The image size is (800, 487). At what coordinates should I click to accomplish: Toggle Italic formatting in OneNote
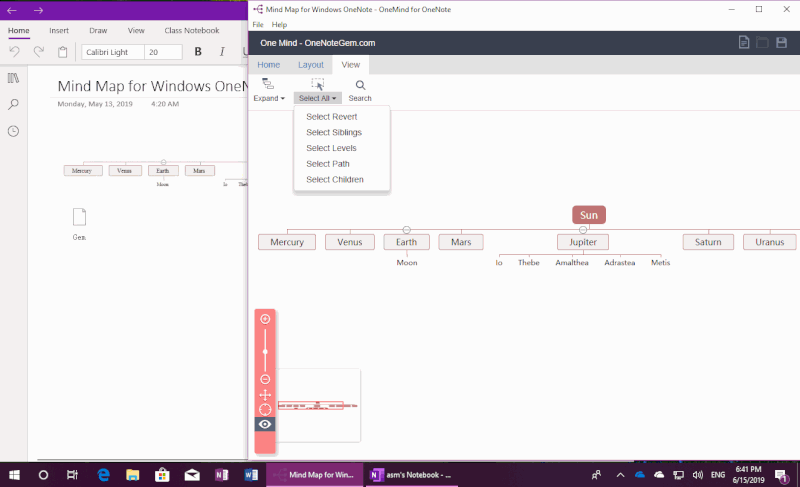pos(222,52)
